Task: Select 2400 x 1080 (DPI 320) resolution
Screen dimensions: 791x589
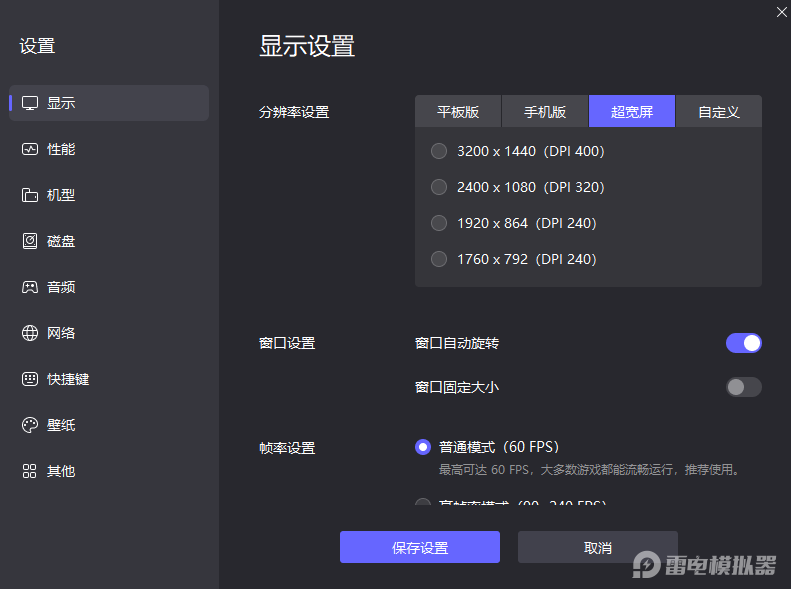Action: point(518,187)
